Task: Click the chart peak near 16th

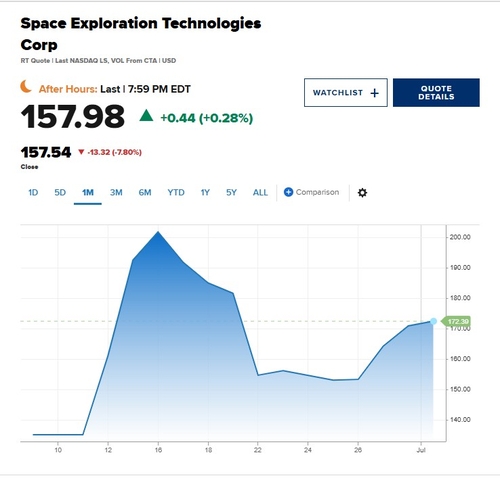Action: [x=158, y=232]
